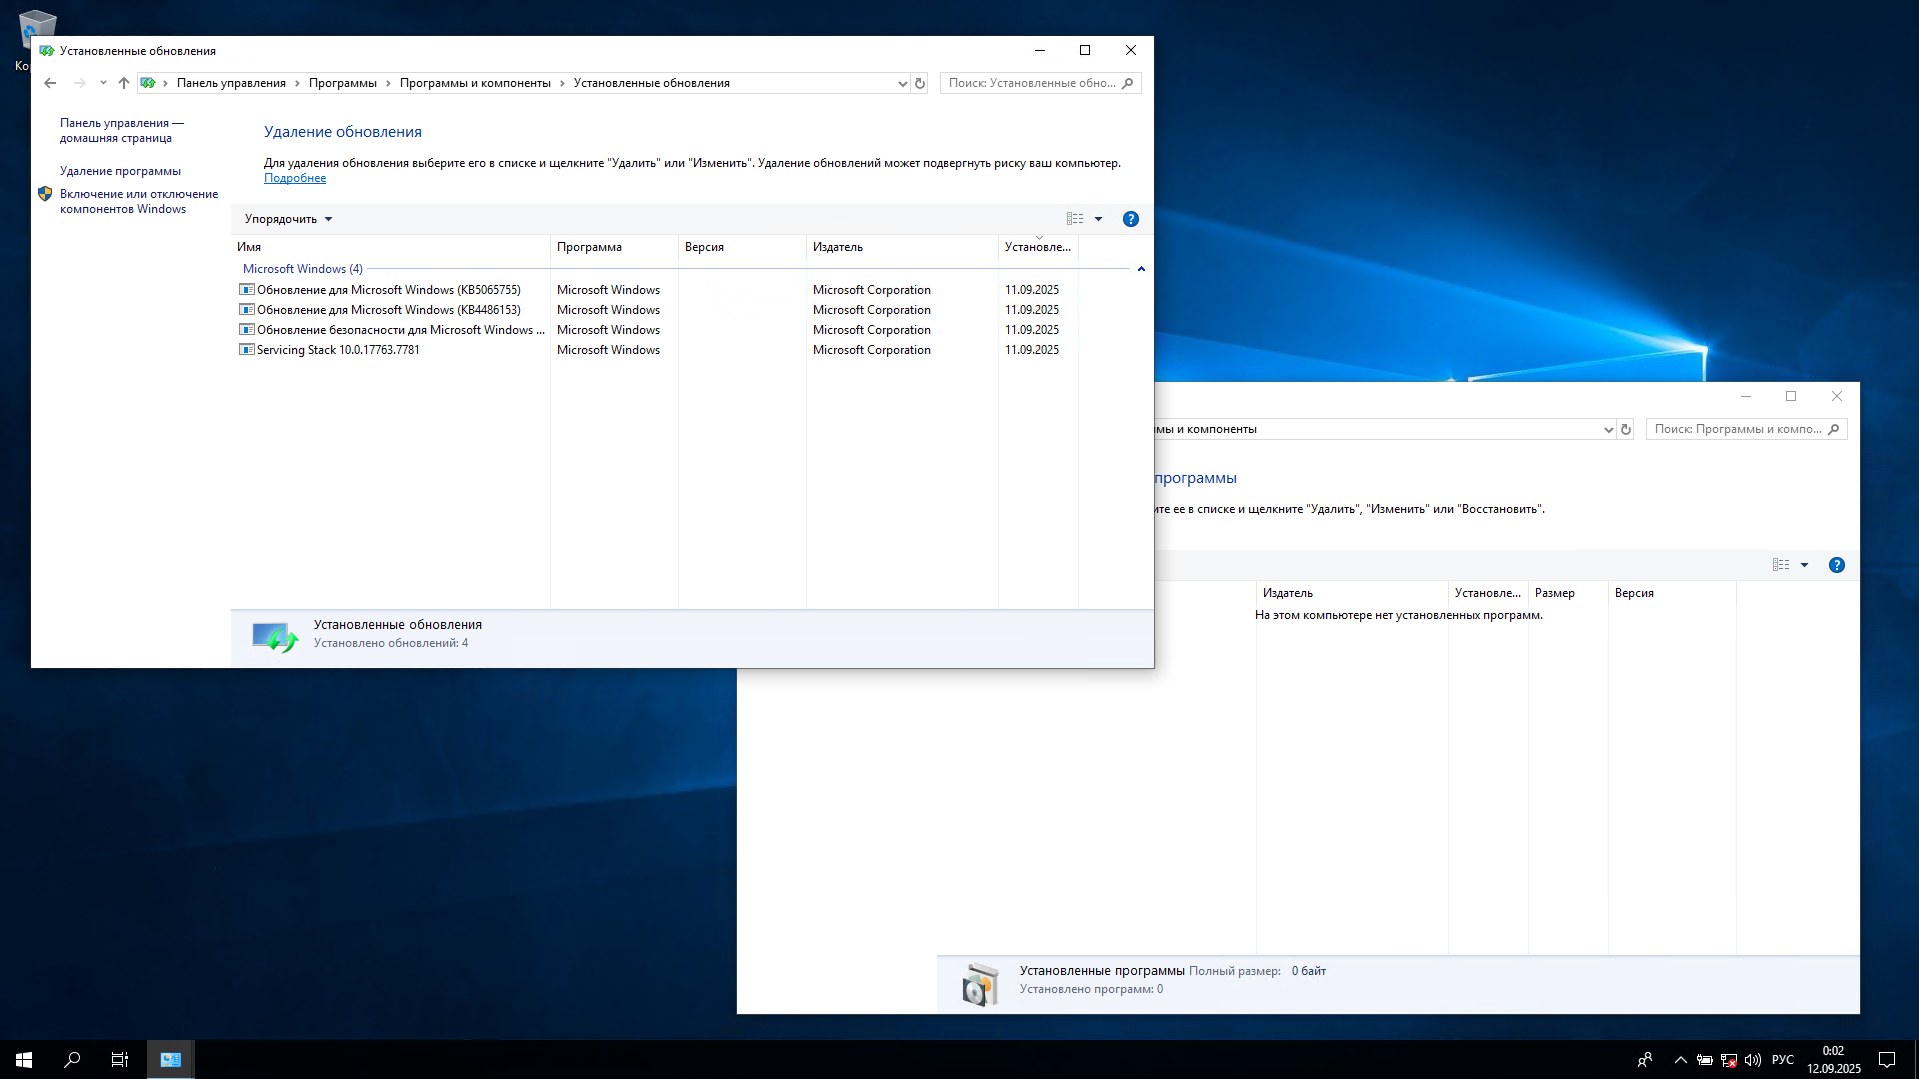
Task: Click the search magnifier in Updates window
Action: click(1128, 83)
